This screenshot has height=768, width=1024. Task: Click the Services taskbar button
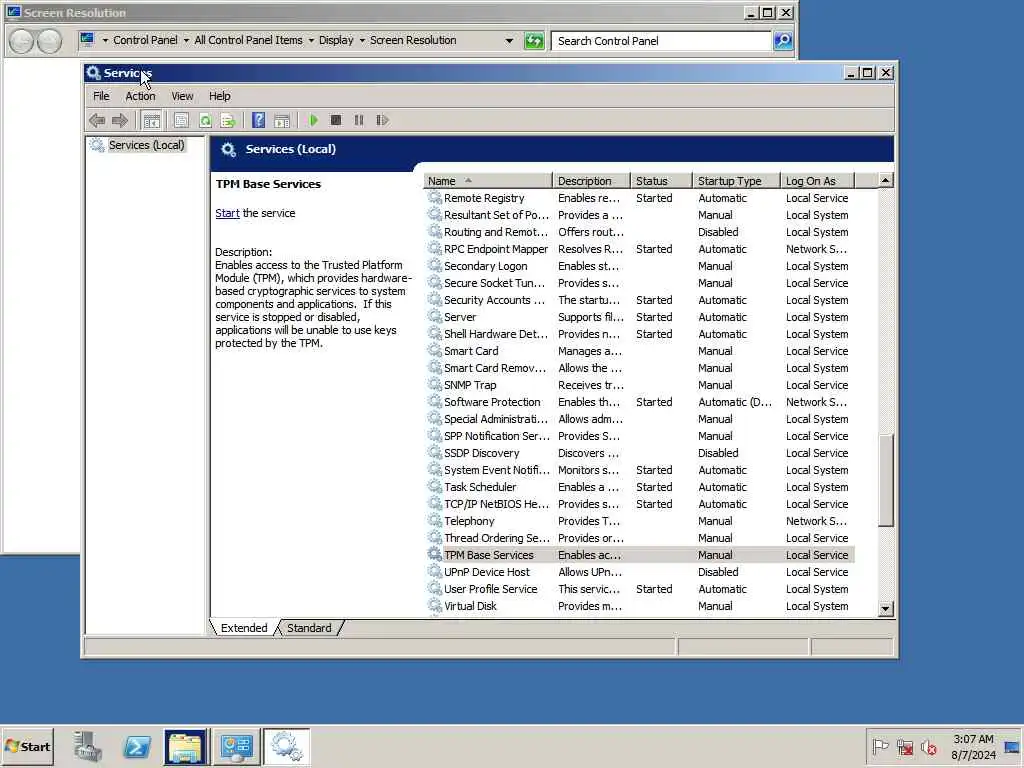(x=286, y=746)
